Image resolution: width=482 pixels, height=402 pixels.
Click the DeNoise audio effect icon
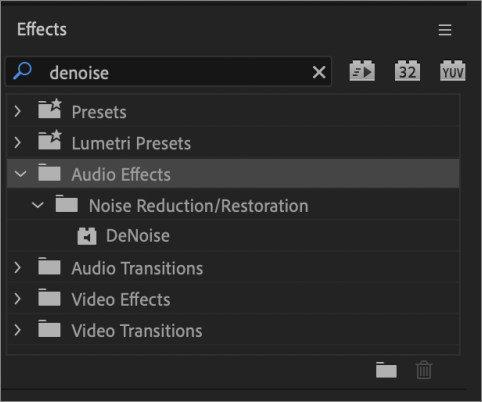coord(87,236)
